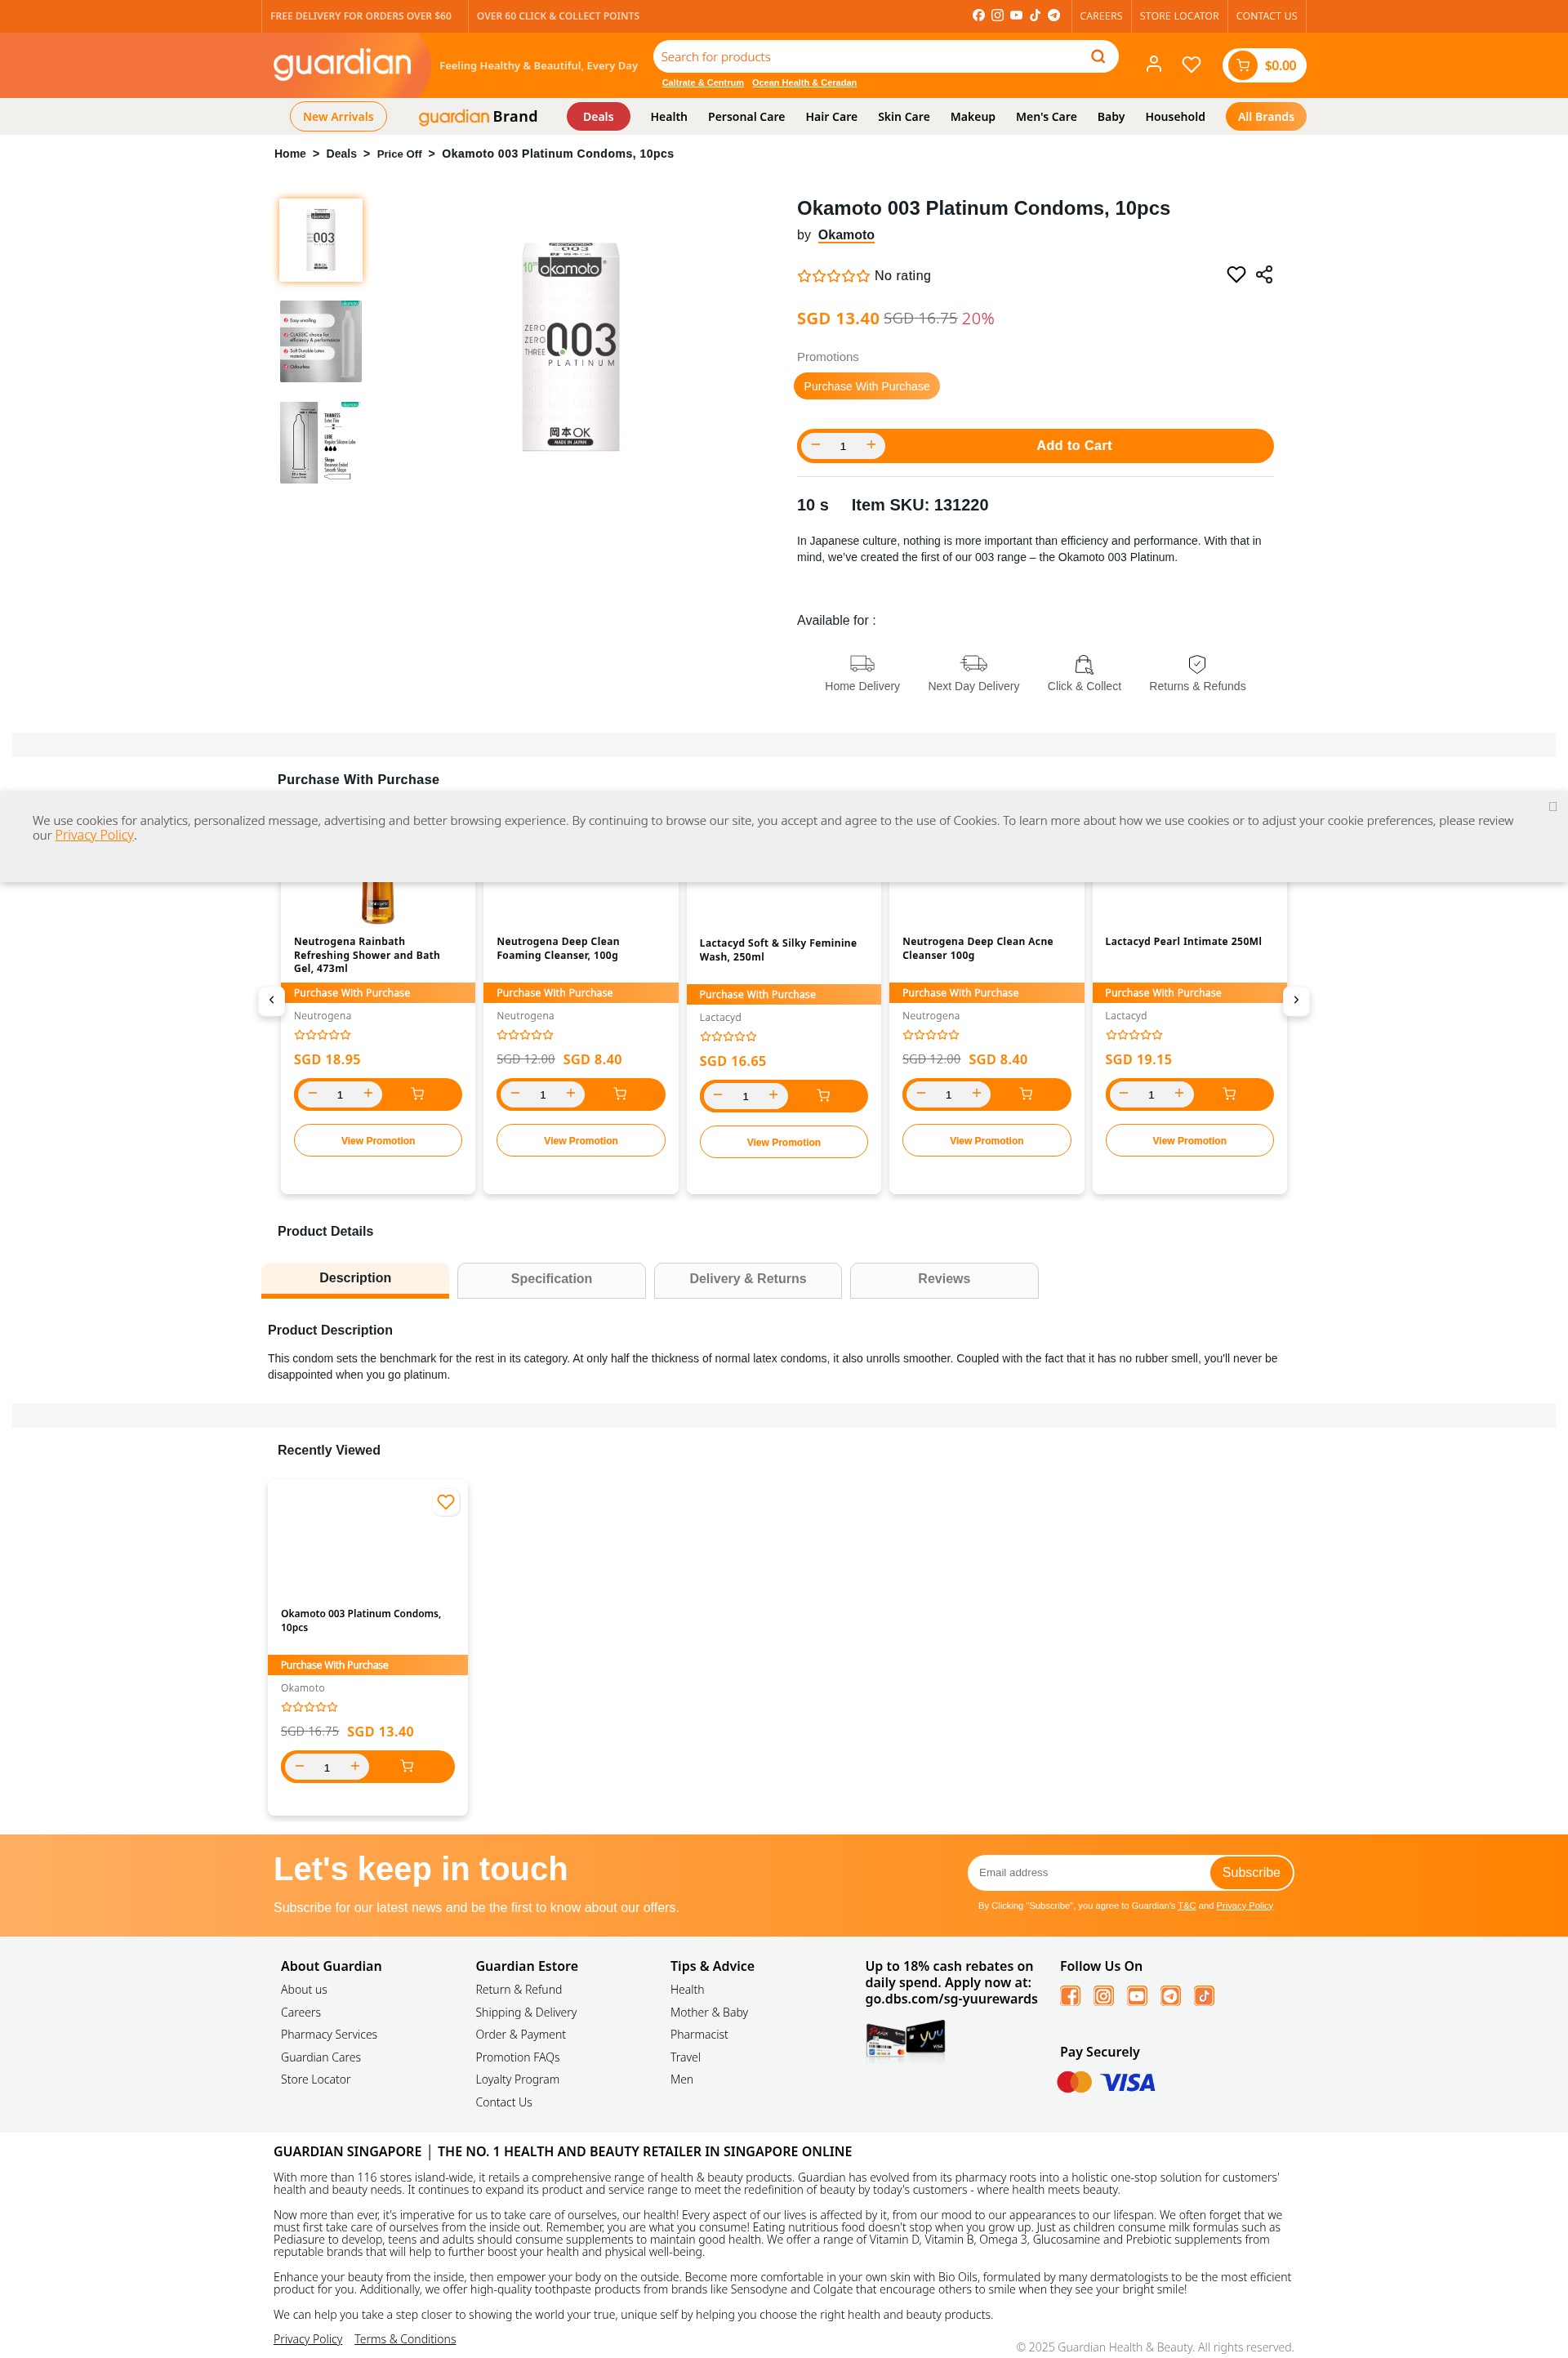1568x2358 pixels.
Task: Add Lactacyd Pearl Intimate cart icon
Action: pyautogui.click(x=1229, y=1094)
